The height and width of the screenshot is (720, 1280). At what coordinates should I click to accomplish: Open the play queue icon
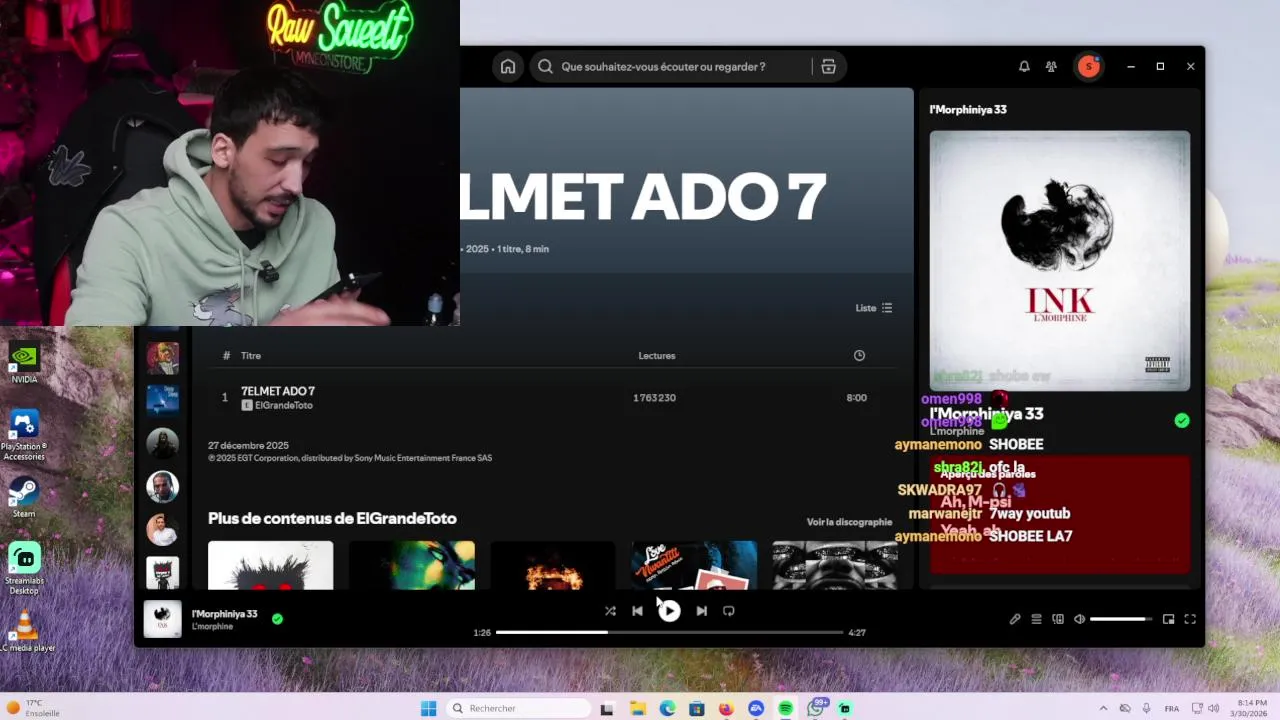pyautogui.click(x=1036, y=619)
